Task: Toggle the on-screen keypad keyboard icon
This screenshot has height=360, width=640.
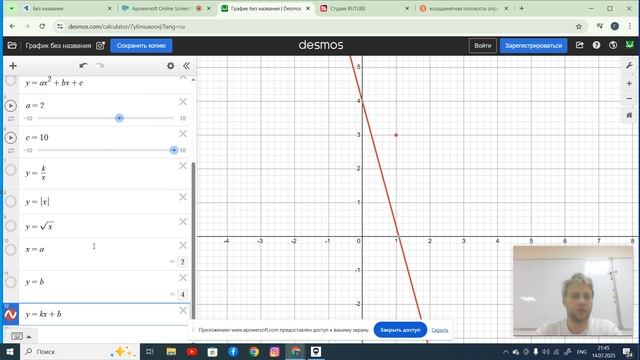Action: tap(17, 336)
